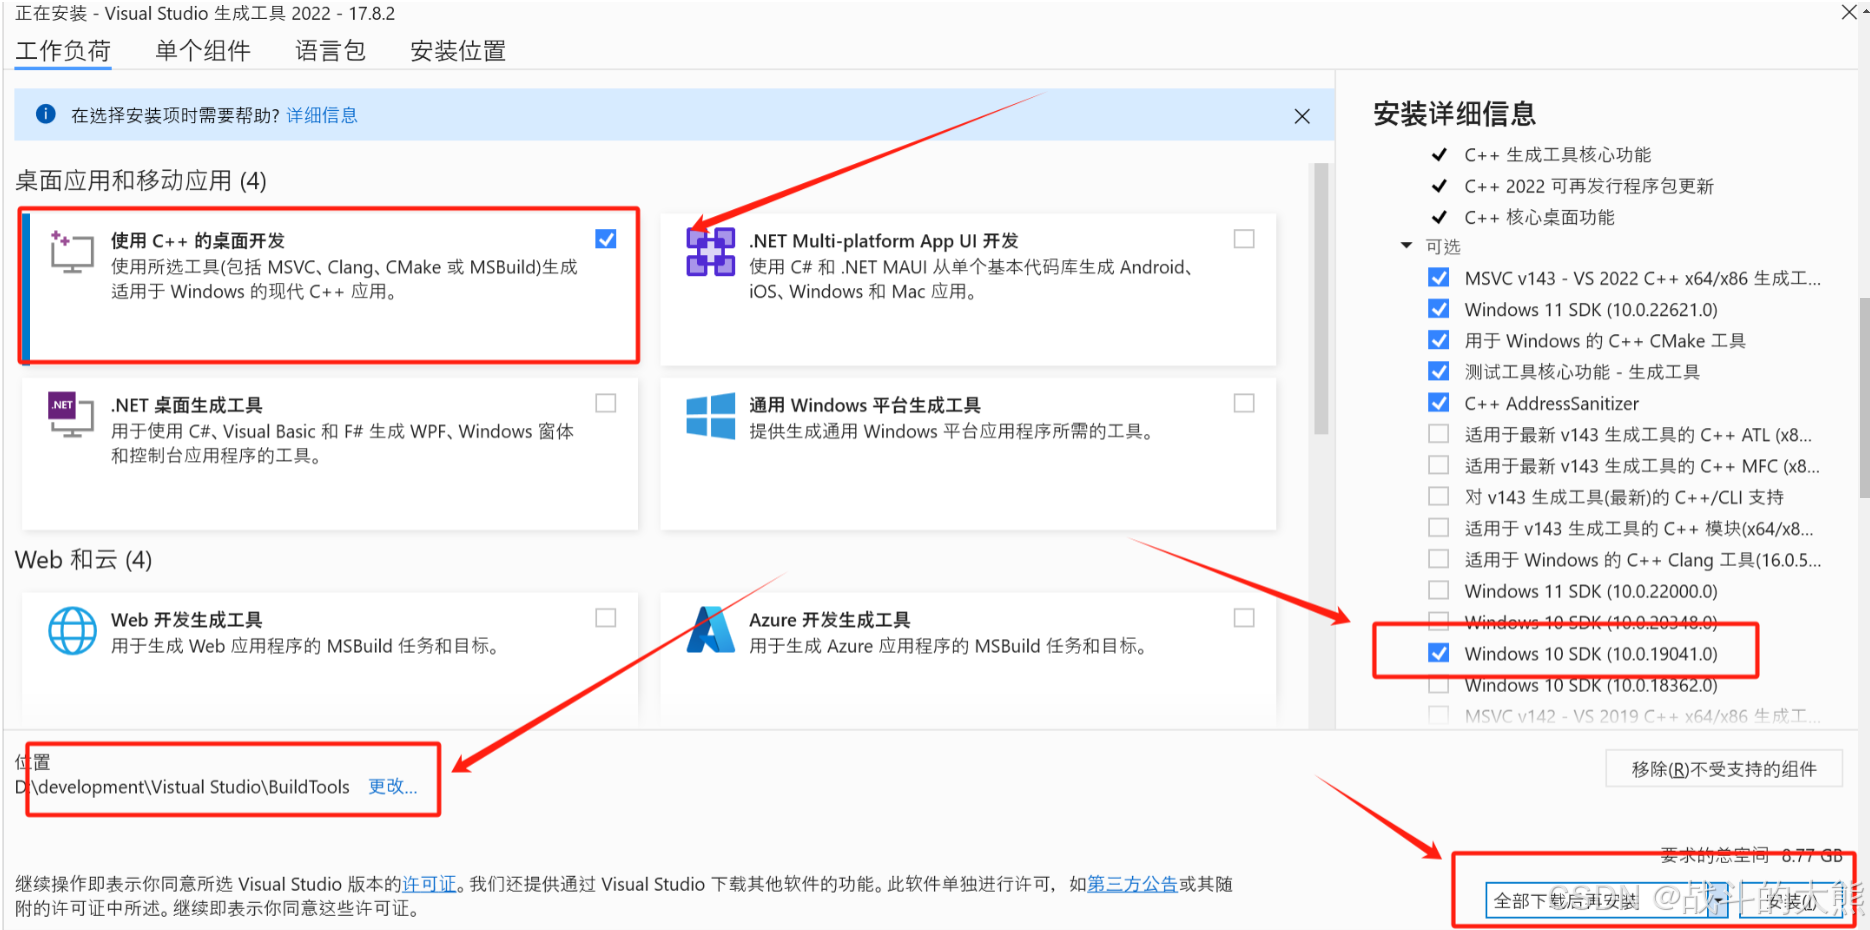Collapse the 可选 components section
This screenshot has height=930, width=1870.
tap(1406, 246)
